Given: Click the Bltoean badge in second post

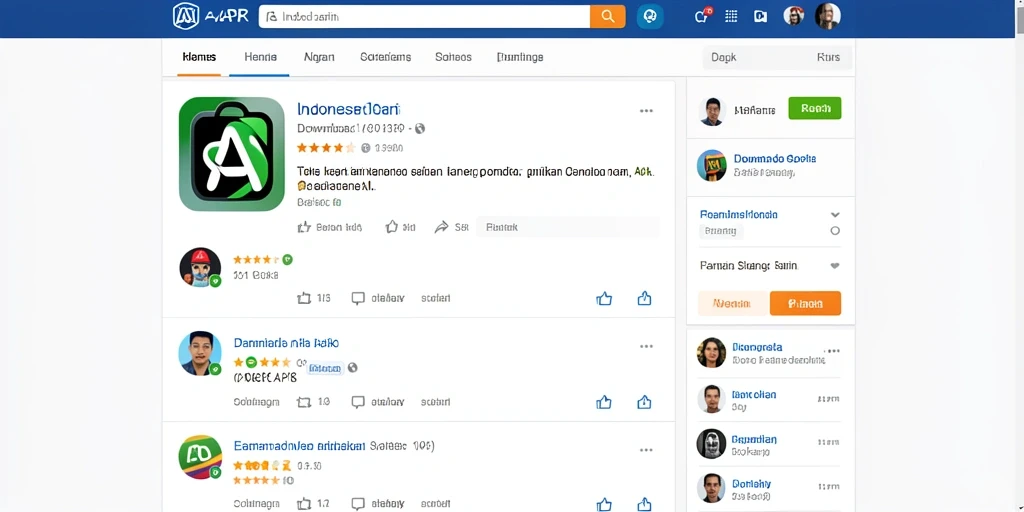Looking at the screenshot, I should coord(325,368).
